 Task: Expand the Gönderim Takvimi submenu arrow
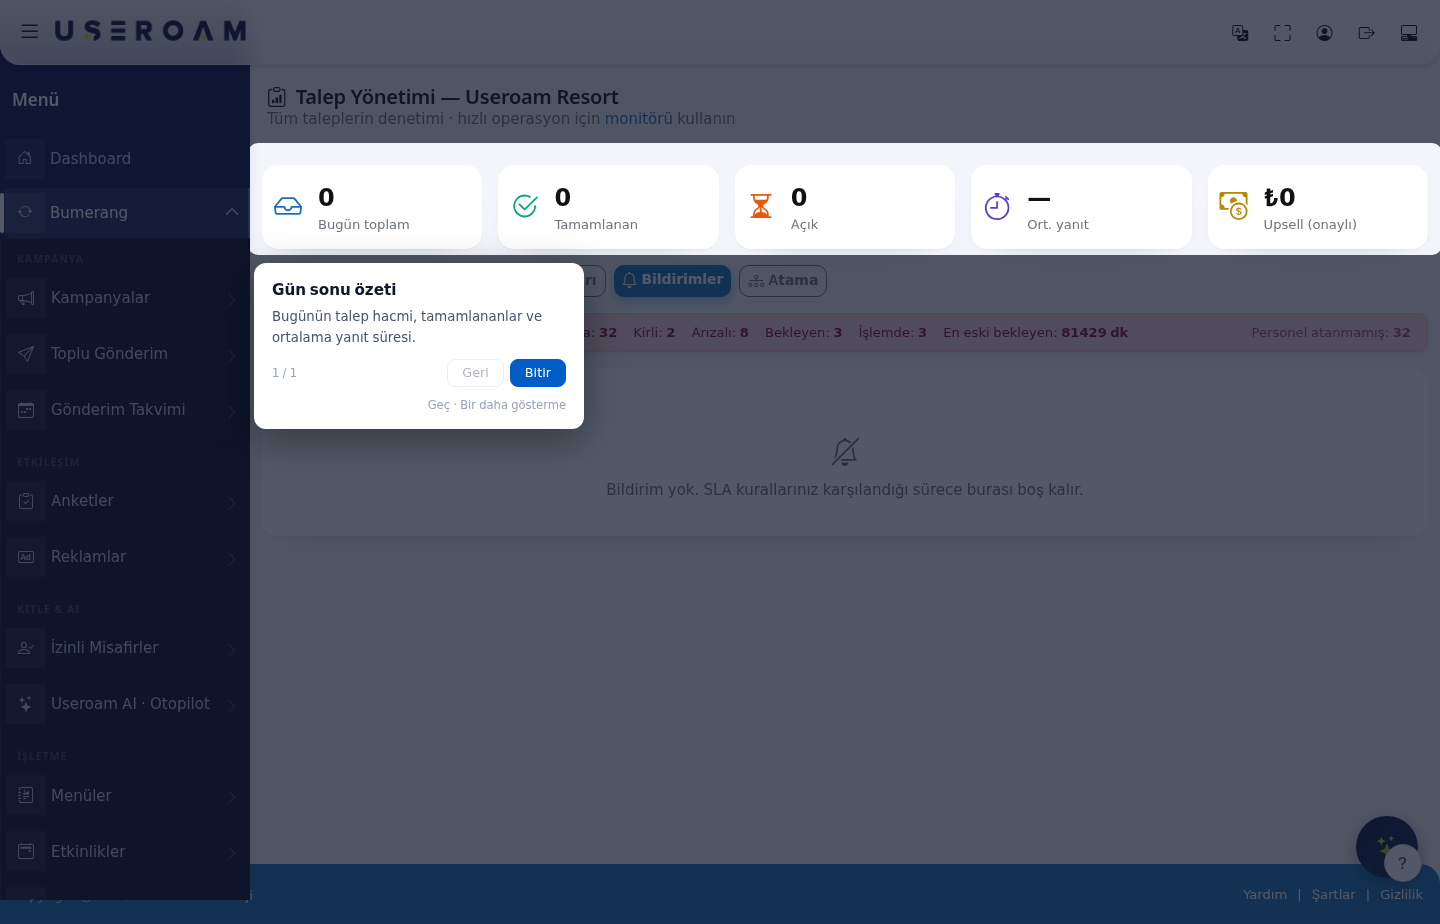click(231, 411)
